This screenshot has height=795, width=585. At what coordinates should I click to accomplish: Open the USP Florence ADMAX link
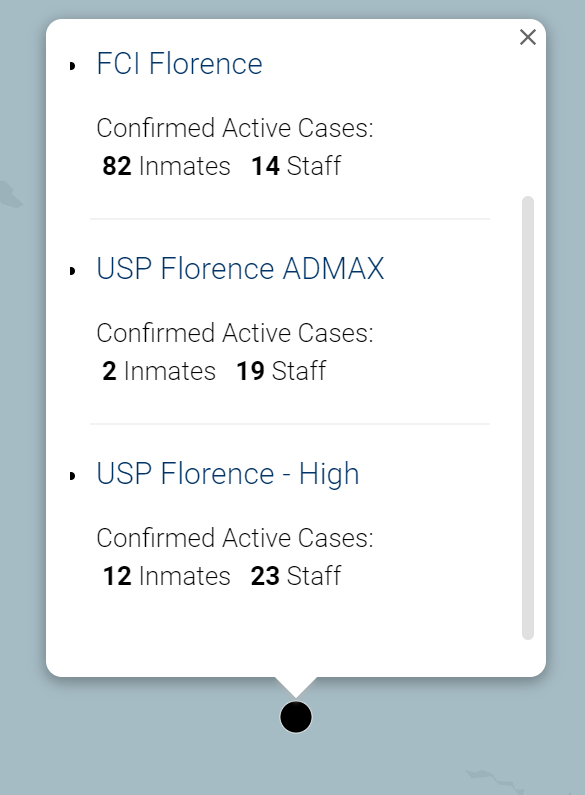coord(240,269)
